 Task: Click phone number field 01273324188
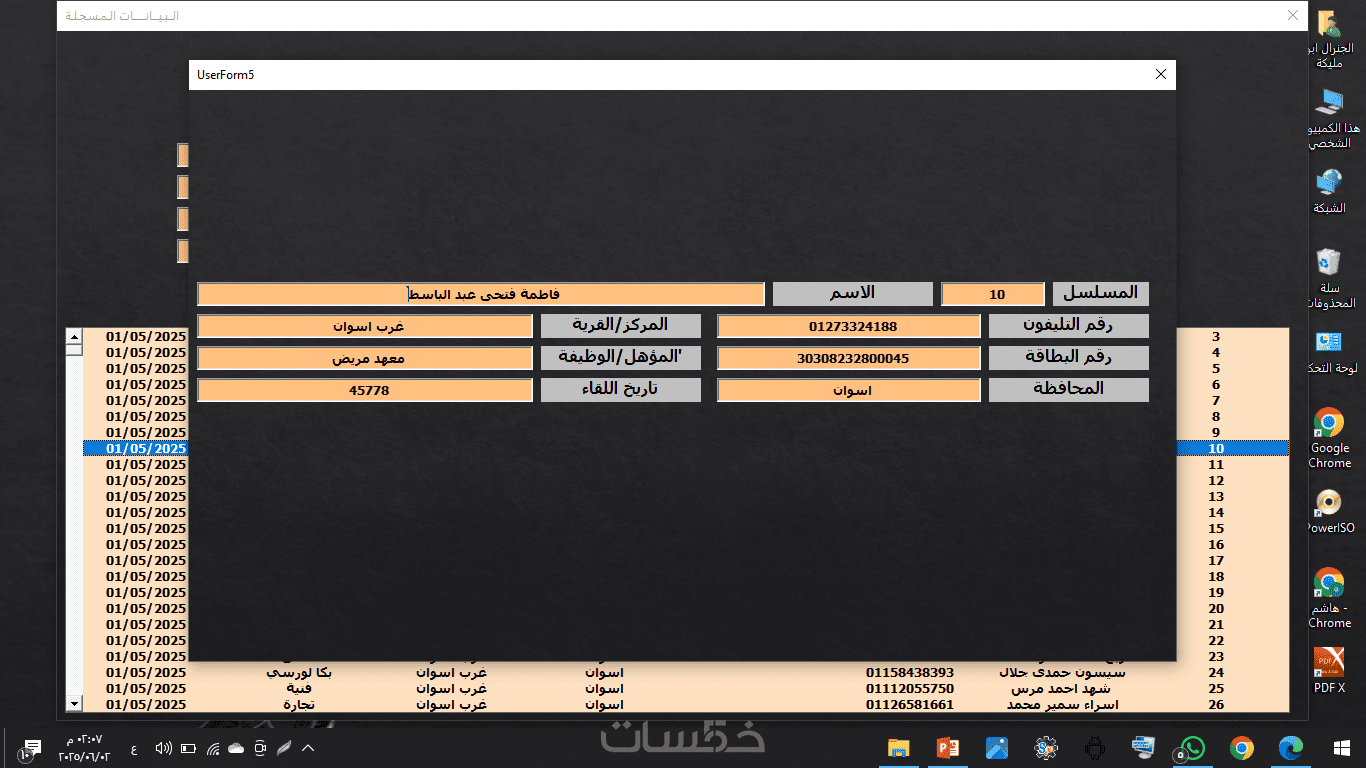point(849,326)
